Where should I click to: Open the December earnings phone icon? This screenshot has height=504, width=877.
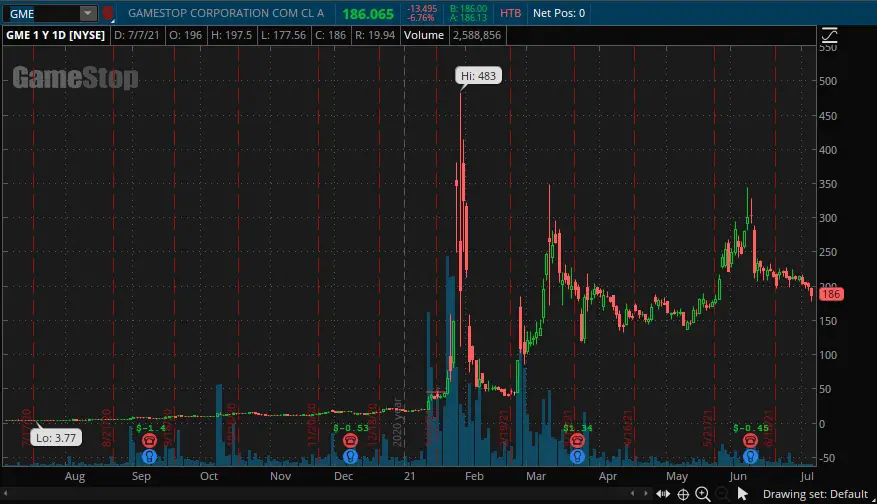pos(350,440)
